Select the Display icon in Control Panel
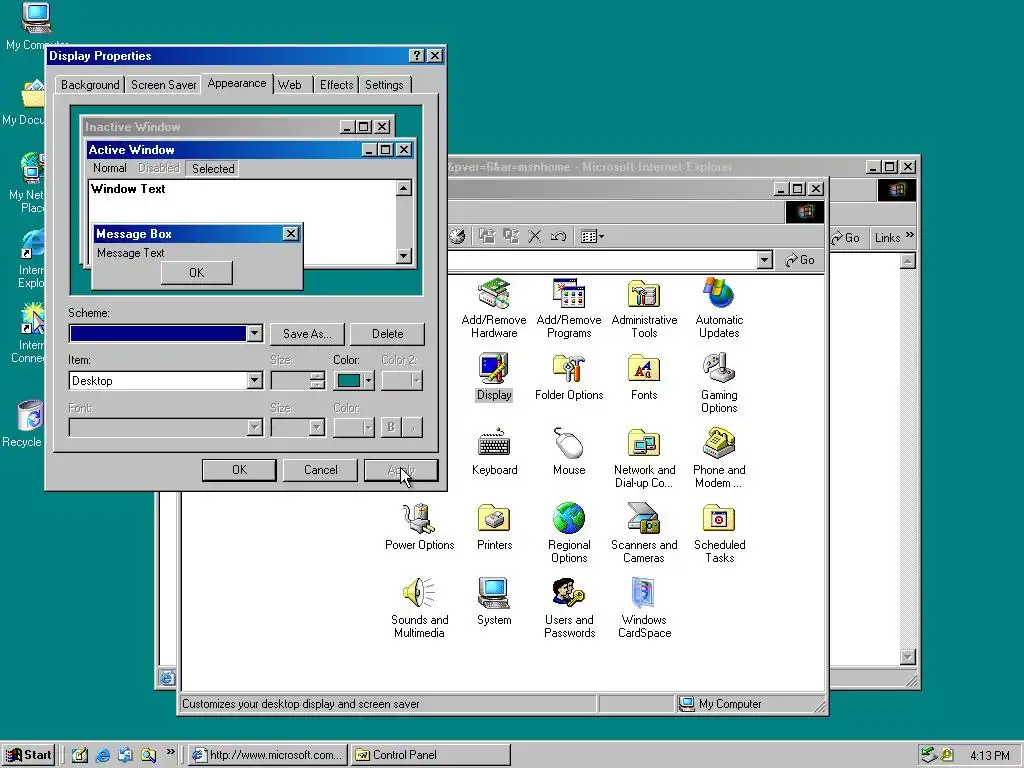This screenshot has height=768, width=1024. pyautogui.click(x=494, y=377)
